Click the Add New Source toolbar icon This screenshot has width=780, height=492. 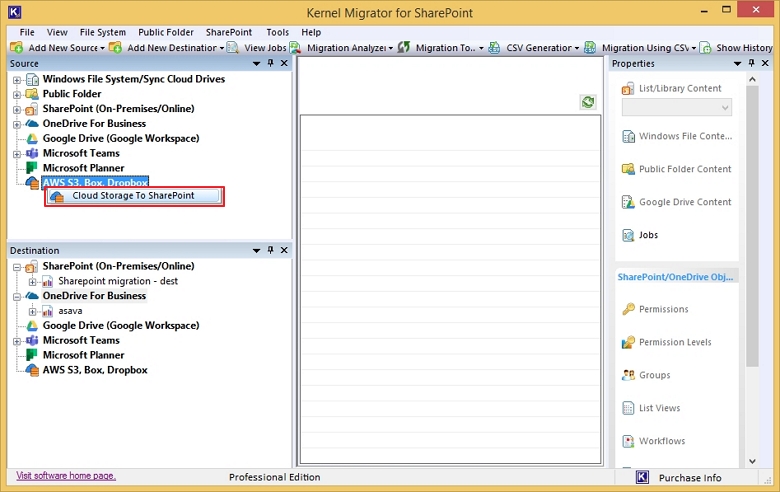[x=16, y=48]
